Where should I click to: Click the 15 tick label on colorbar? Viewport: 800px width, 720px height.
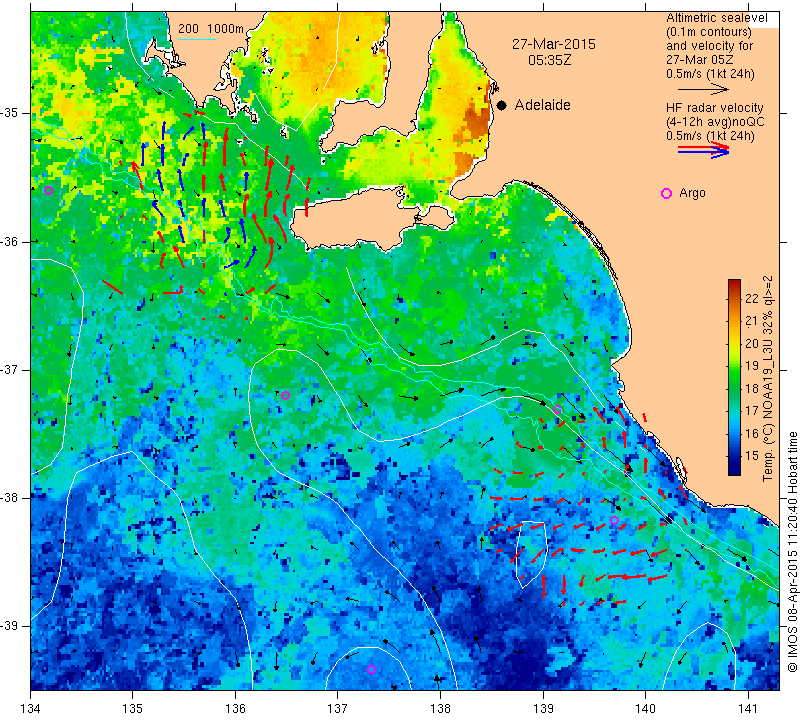[x=753, y=456]
